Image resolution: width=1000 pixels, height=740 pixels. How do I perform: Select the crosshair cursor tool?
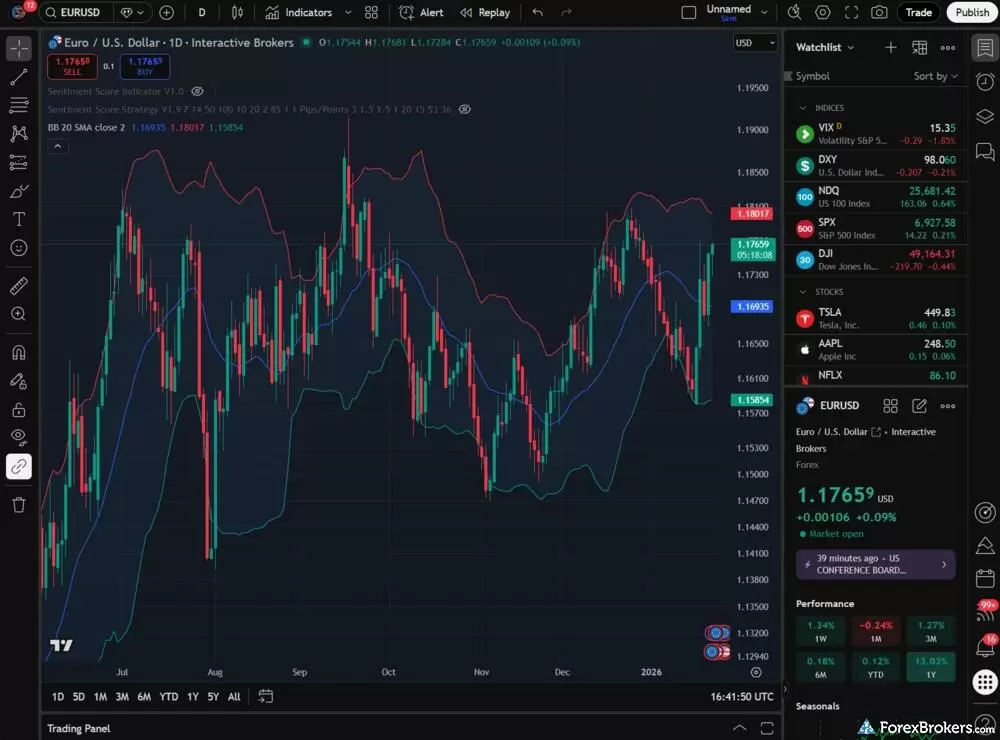(19, 48)
